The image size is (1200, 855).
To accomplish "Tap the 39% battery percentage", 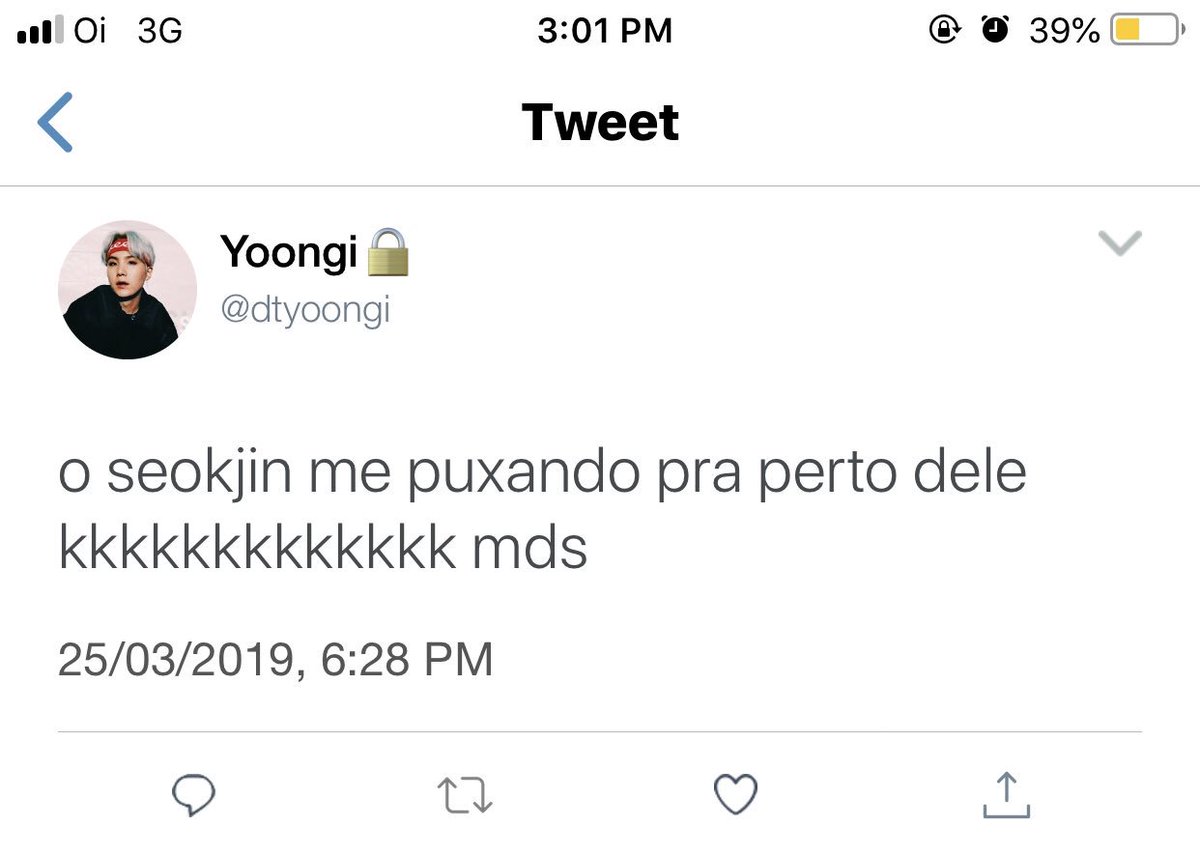I will click(x=1064, y=32).
